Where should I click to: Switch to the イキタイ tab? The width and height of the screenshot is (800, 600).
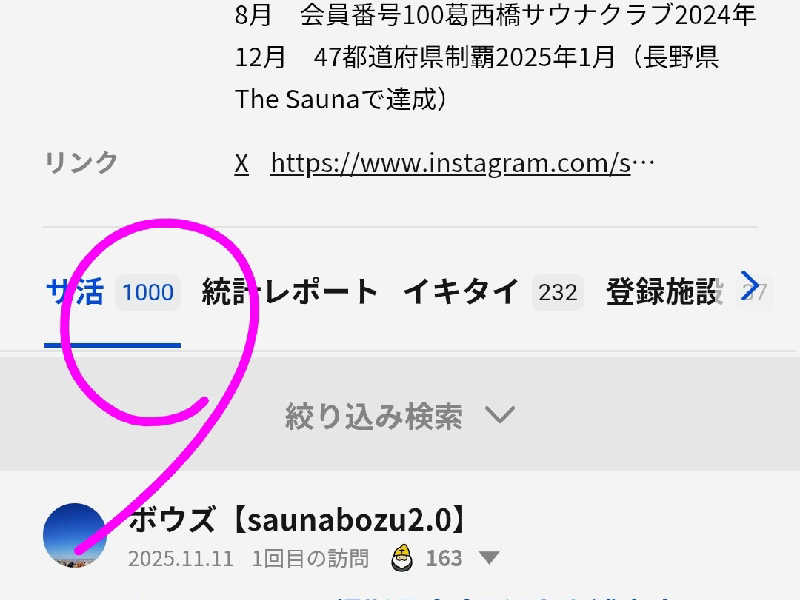(461, 292)
